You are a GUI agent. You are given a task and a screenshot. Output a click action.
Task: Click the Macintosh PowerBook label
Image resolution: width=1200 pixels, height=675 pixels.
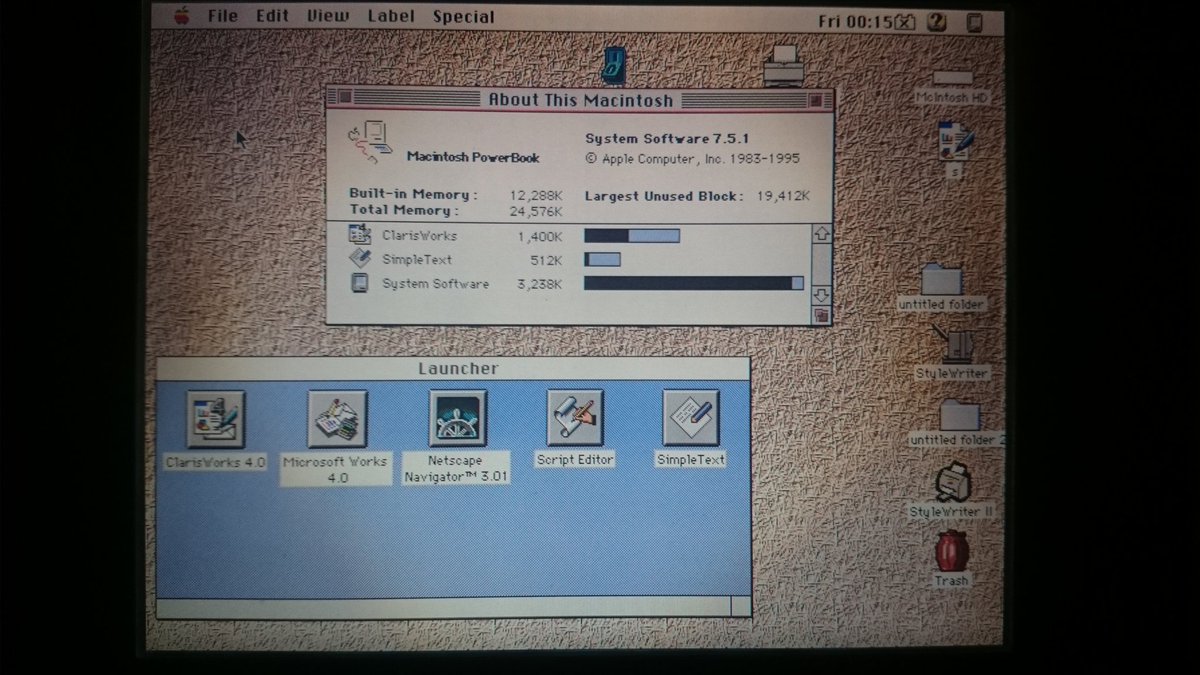(473, 157)
